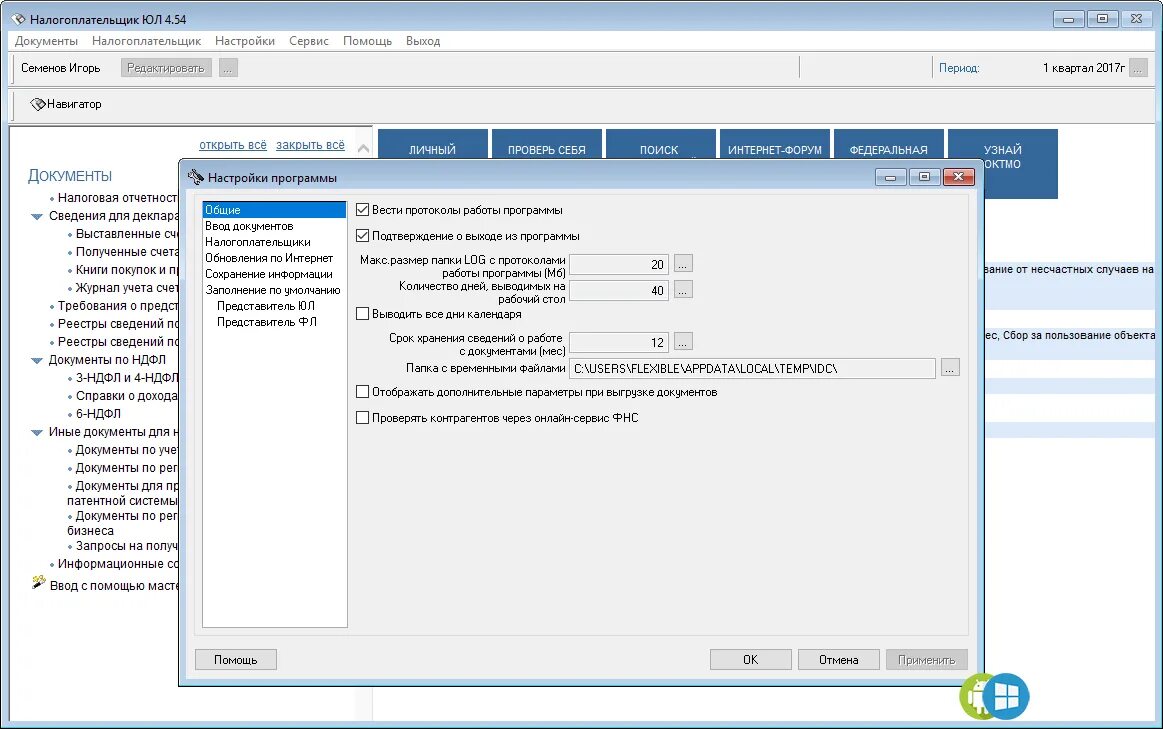Open storage term months ellipsis selector

(683, 341)
